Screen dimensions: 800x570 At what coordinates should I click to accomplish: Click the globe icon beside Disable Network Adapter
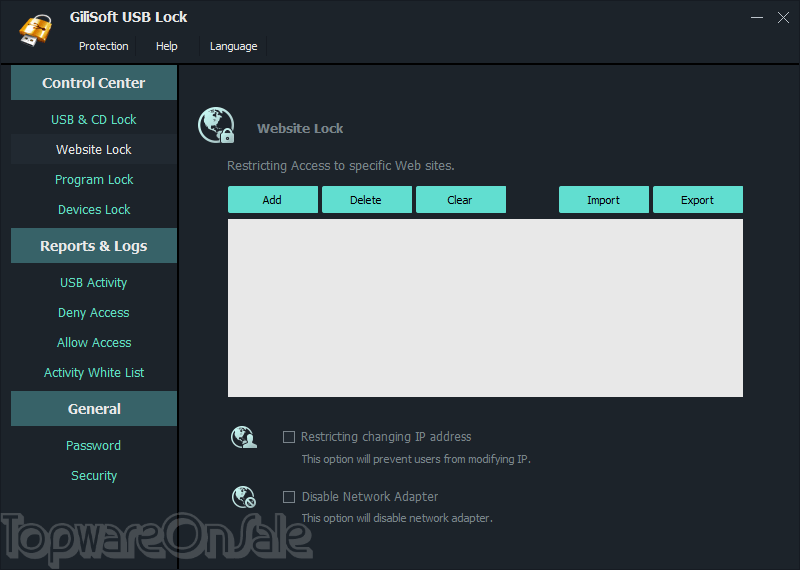(x=244, y=497)
